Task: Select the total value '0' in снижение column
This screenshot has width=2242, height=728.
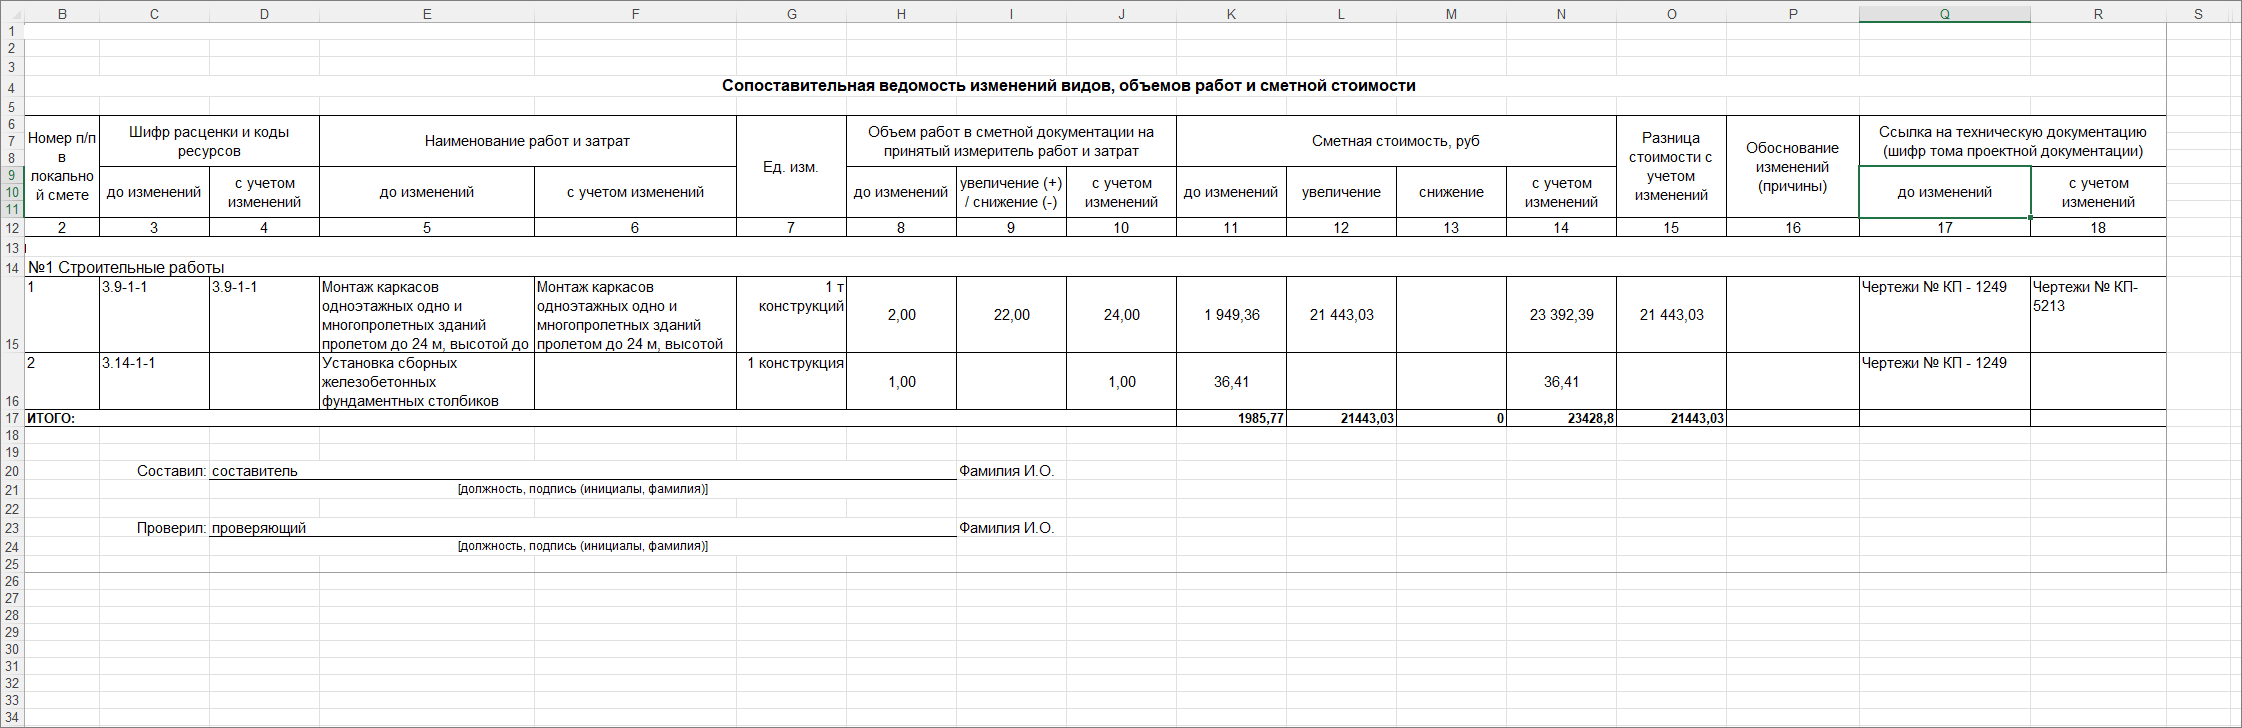Action: 1451,418
